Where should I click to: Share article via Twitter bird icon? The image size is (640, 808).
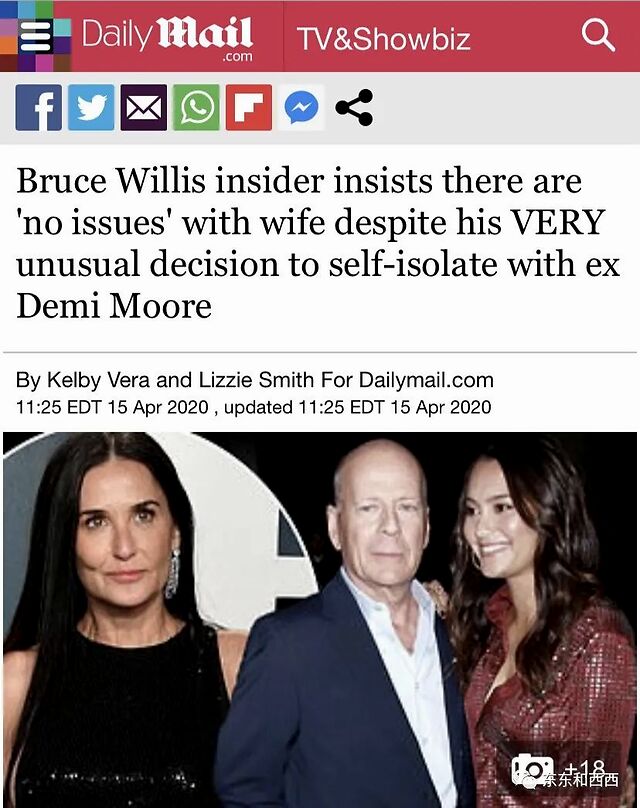[91, 107]
